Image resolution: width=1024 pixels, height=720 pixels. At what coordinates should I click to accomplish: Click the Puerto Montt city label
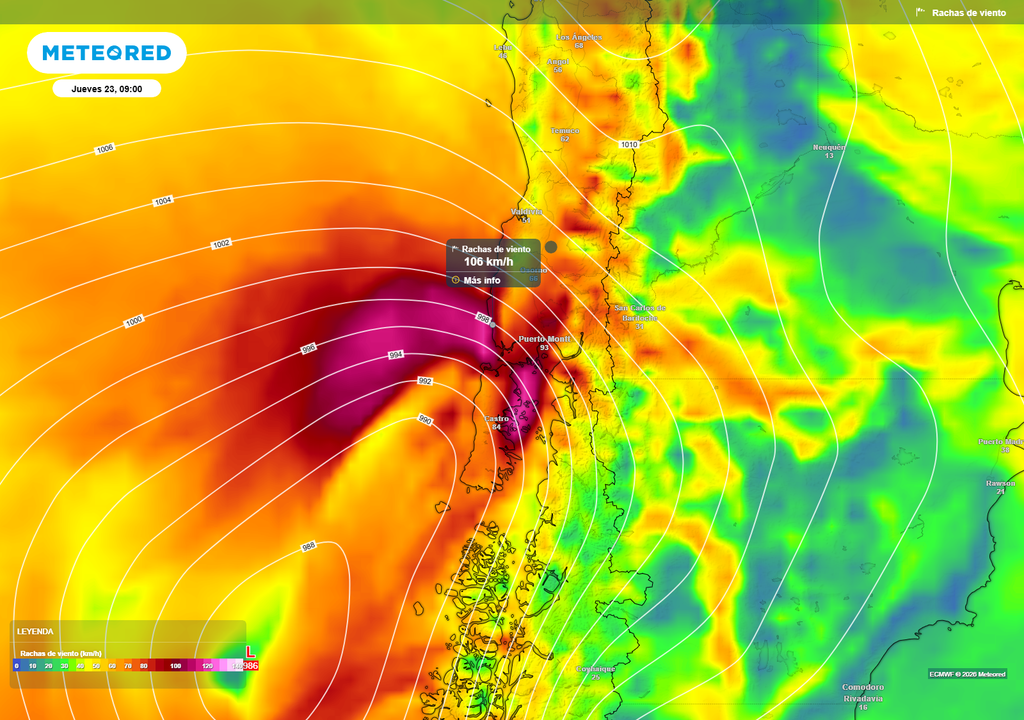[x=545, y=338]
